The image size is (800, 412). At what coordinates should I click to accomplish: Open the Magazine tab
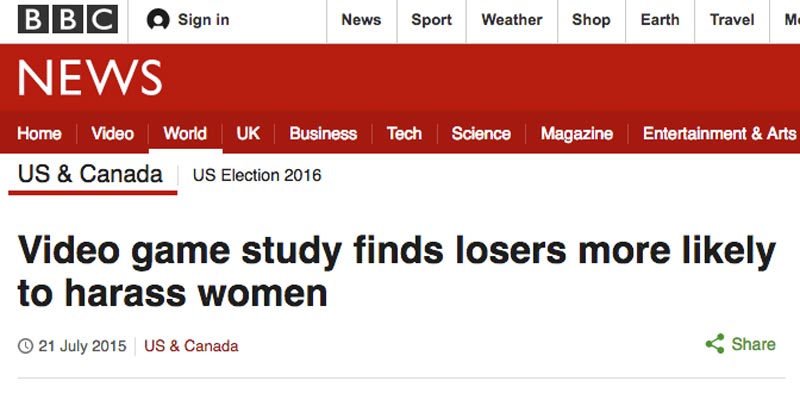click(577, 134)
